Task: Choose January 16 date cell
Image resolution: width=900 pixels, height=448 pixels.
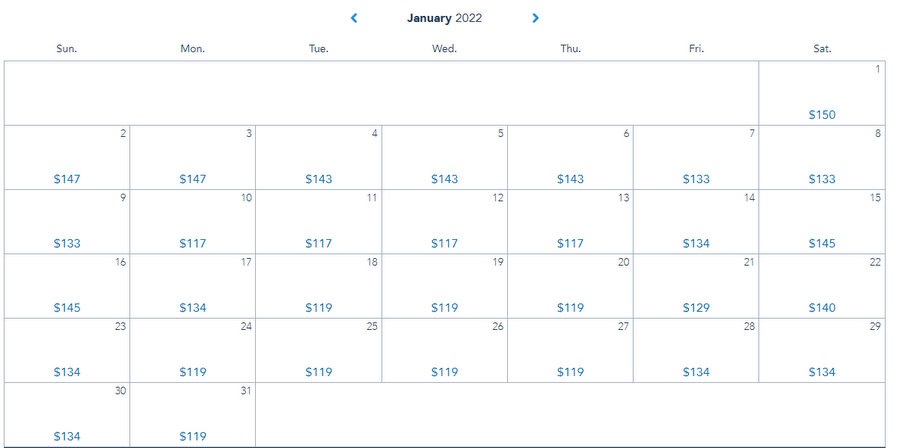Action: click(67, 286)
